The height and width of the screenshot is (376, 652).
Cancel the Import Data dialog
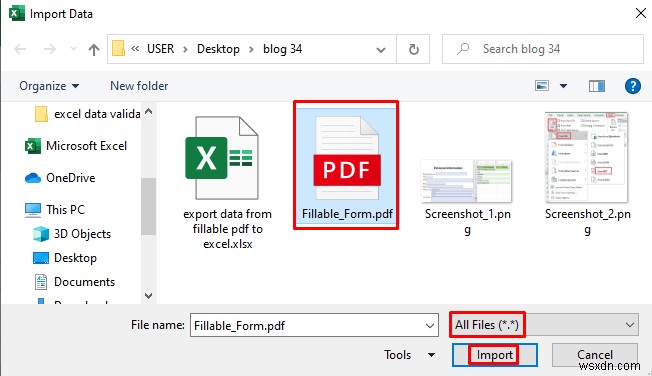point(595,355)
